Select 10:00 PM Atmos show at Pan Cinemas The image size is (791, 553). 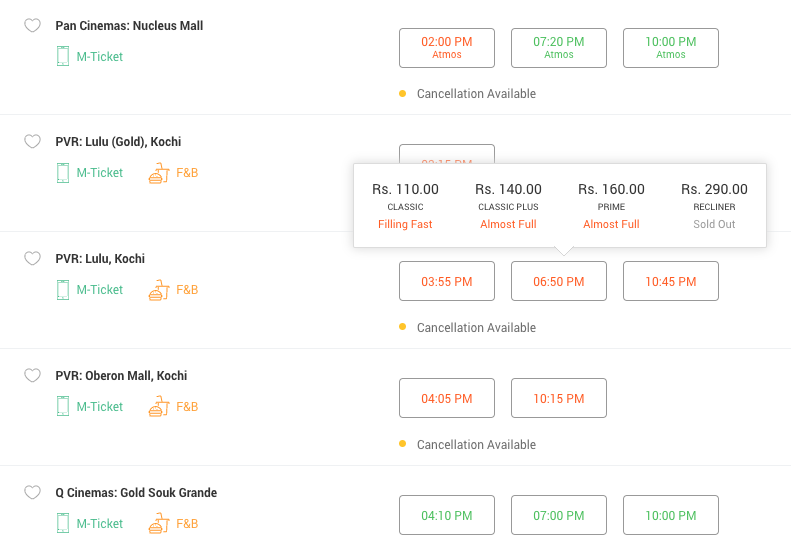tap(671, 47)
